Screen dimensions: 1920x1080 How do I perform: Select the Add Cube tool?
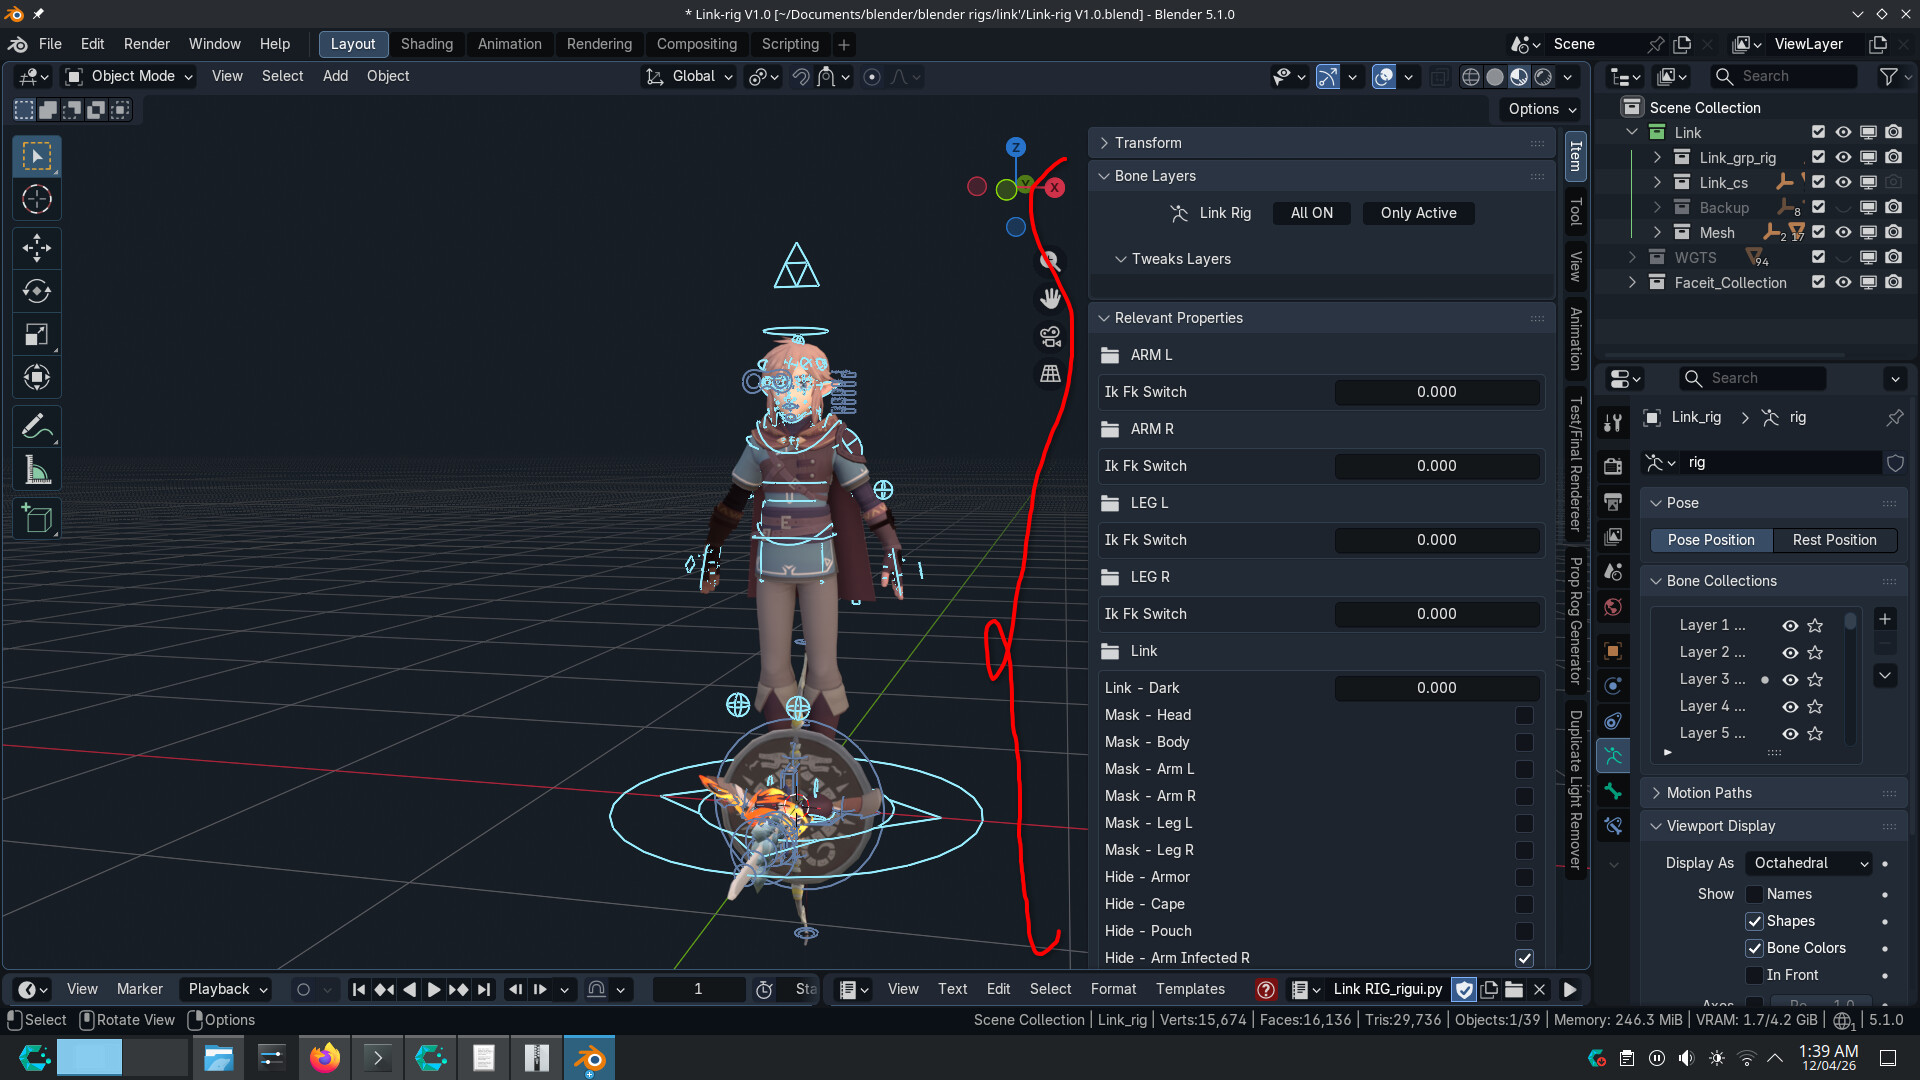[x=37, y=519]
